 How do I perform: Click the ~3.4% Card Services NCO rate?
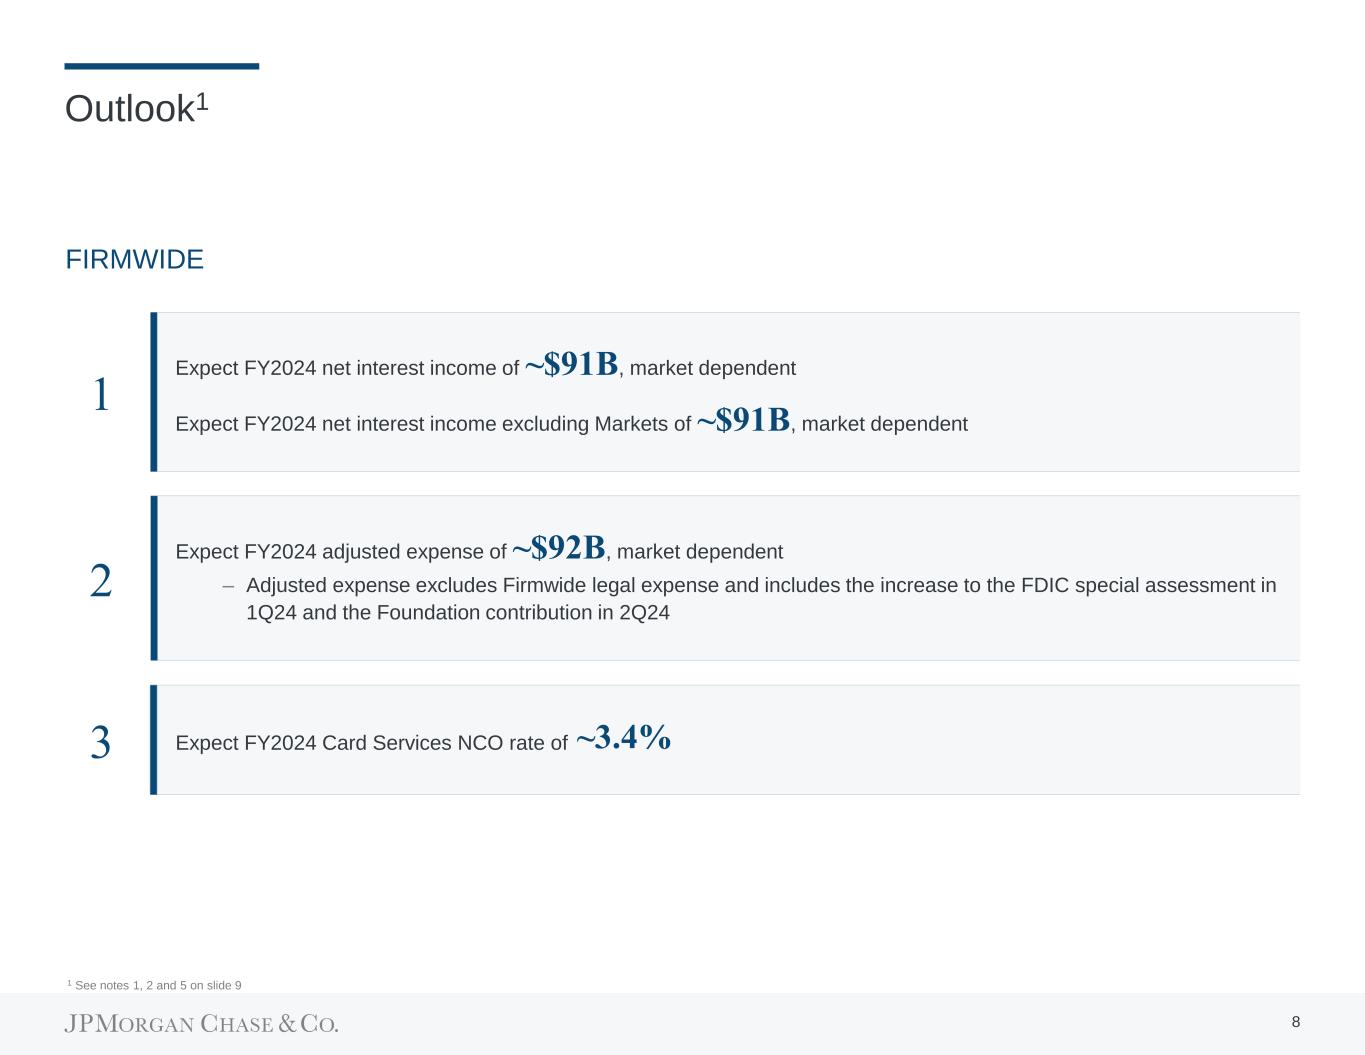pyautogui.click(x=624, y=738)
